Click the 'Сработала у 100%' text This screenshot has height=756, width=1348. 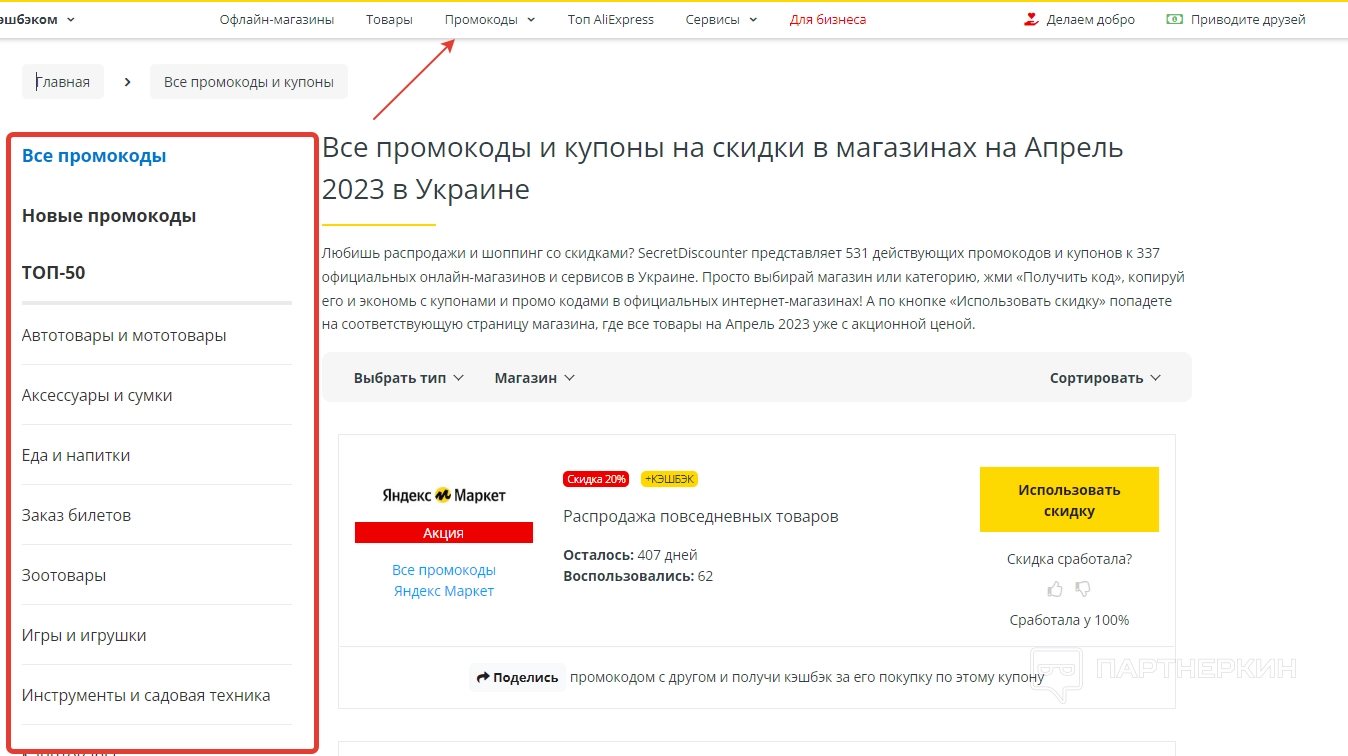click(x=1069, y=620)
